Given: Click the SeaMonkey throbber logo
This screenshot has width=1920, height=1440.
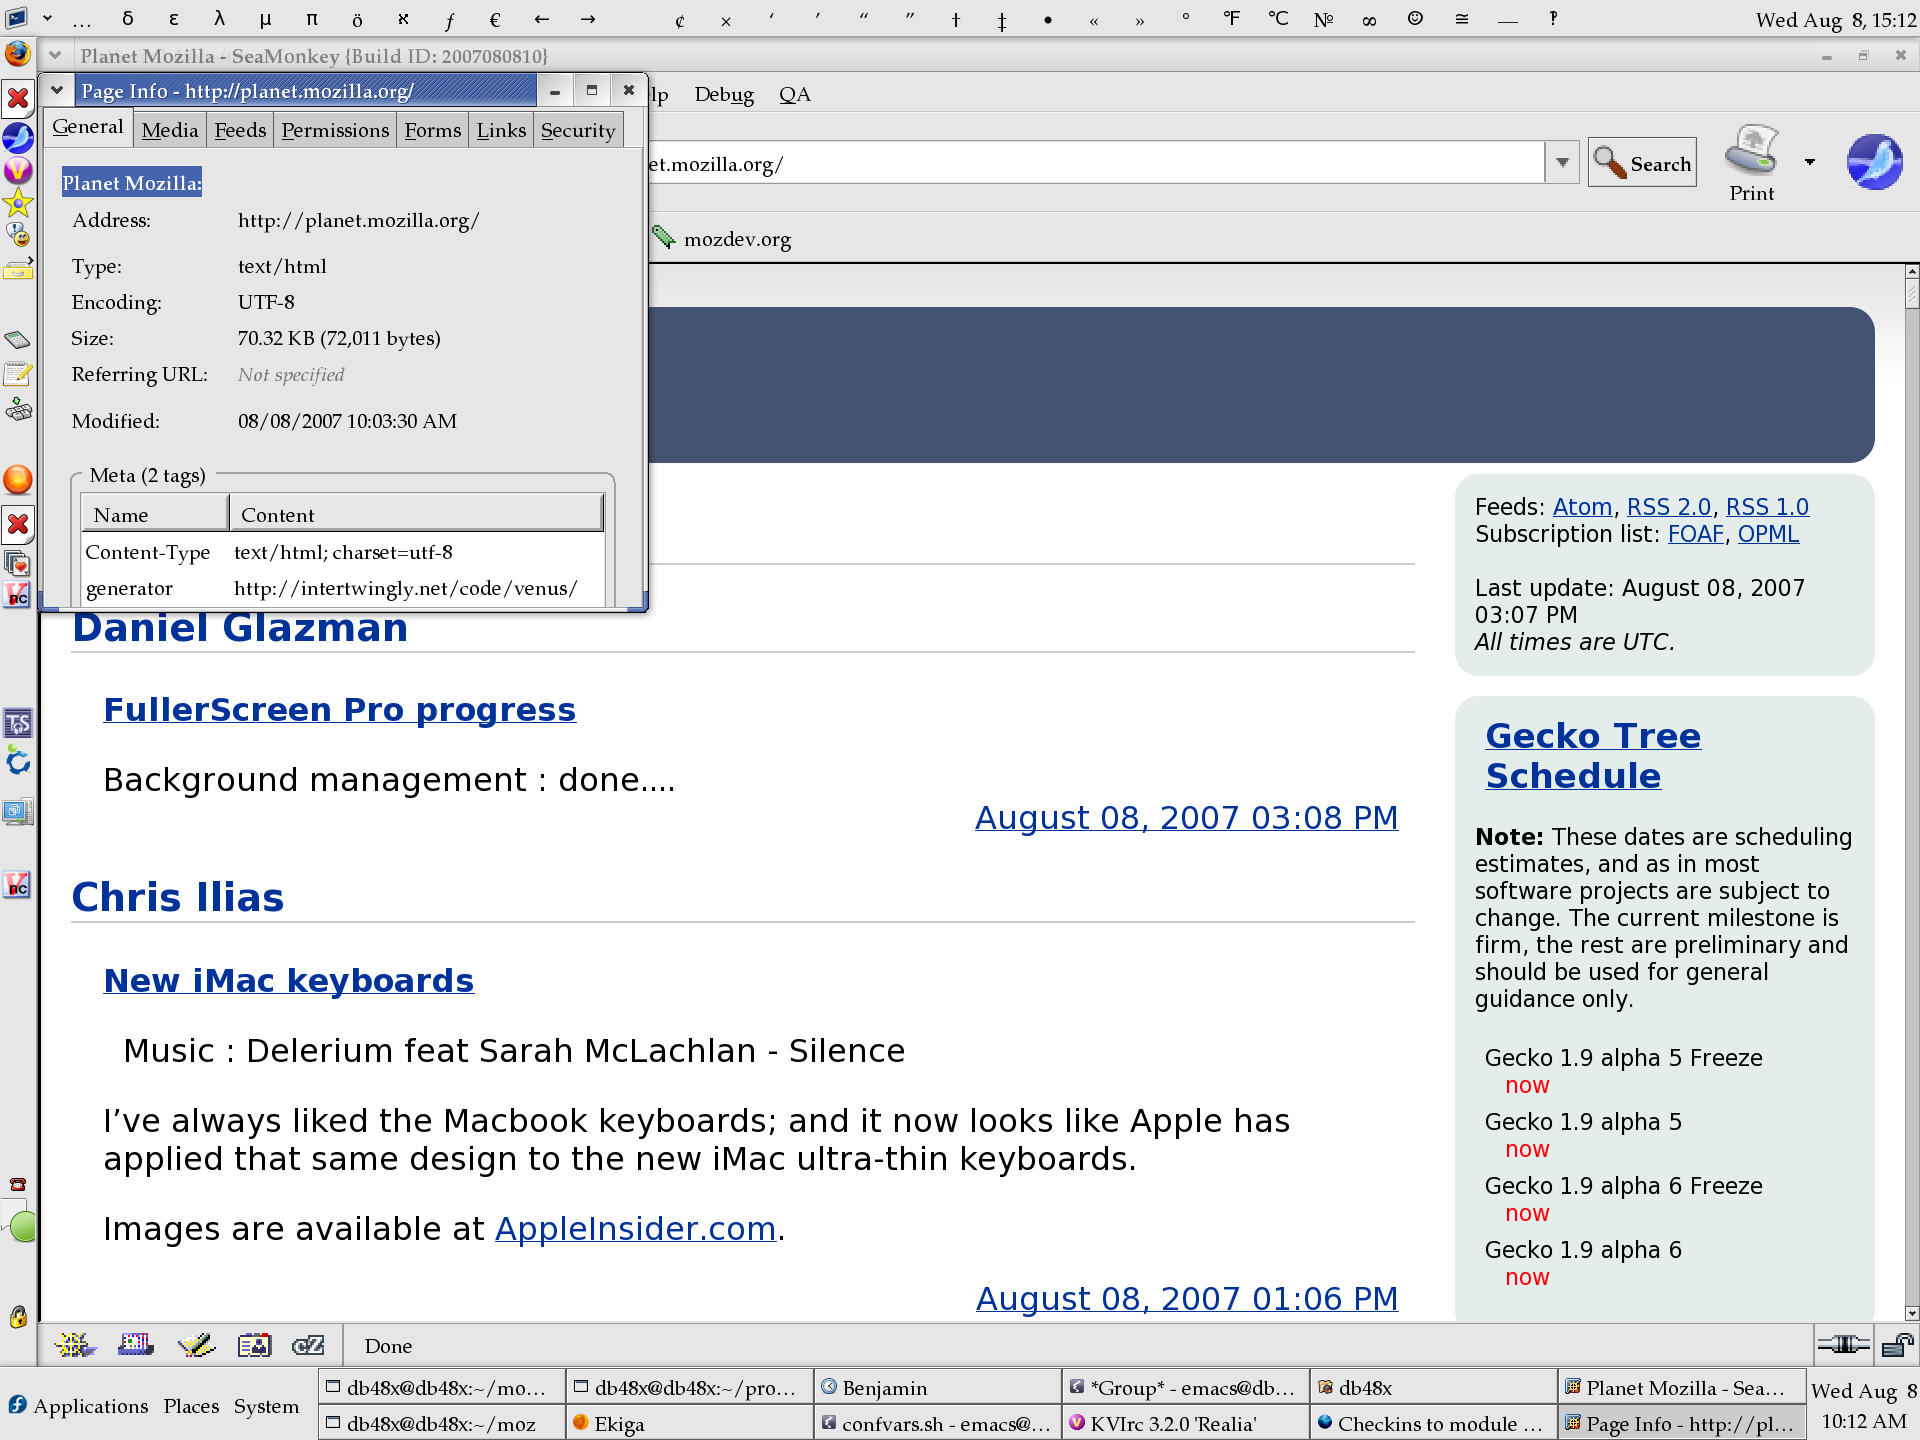Looking at the screenshot, I should point(1874,162).
